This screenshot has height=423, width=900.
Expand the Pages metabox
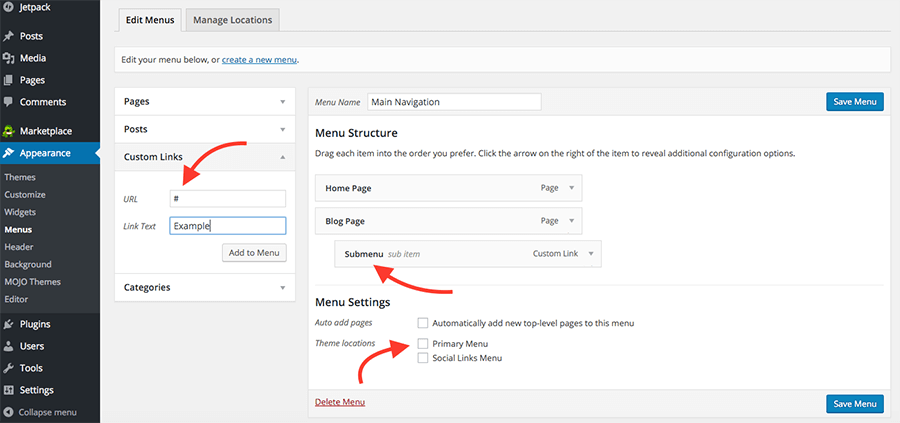pos(282,102)
